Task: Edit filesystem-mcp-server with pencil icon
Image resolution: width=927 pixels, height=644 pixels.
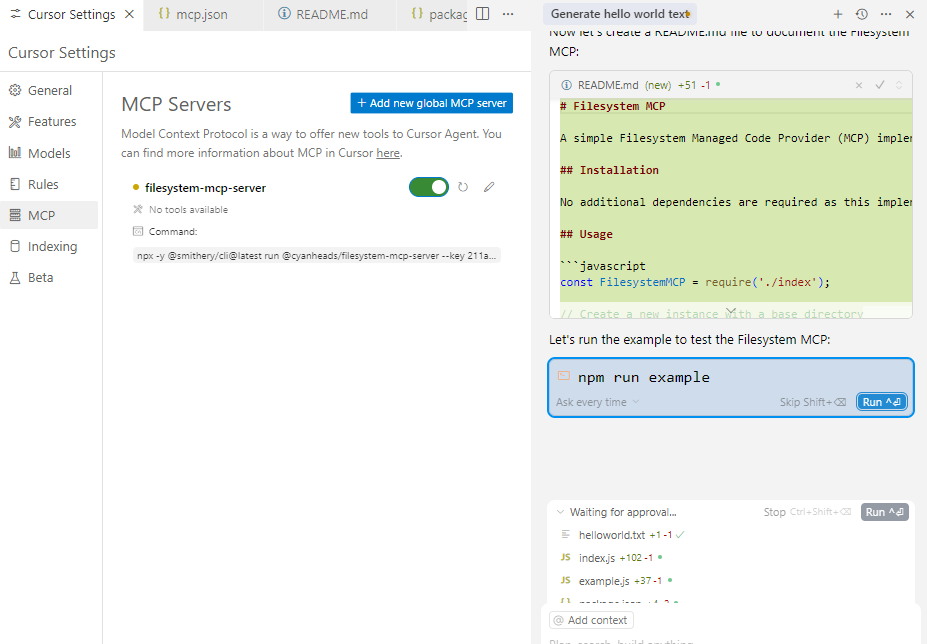Action: [489, 187]
